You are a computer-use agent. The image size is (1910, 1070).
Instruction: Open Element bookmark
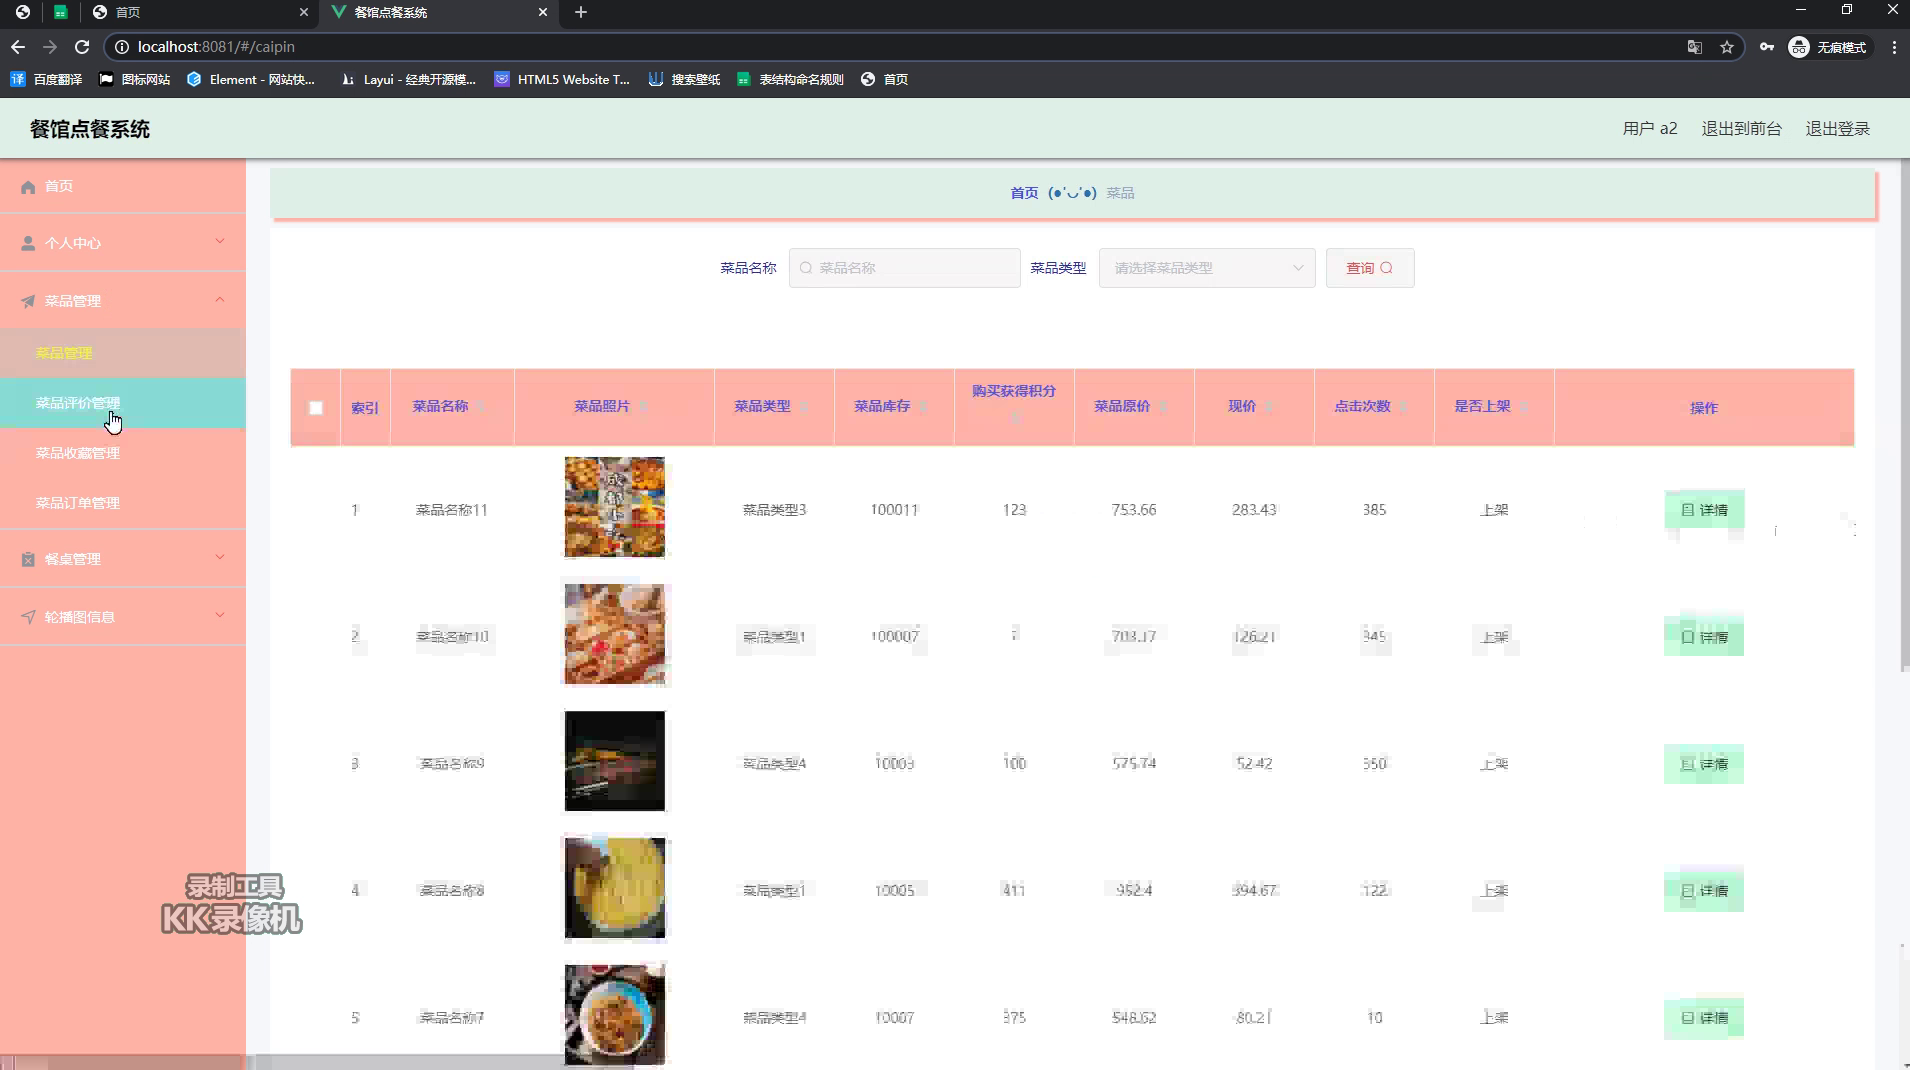[x=251, y=79]
